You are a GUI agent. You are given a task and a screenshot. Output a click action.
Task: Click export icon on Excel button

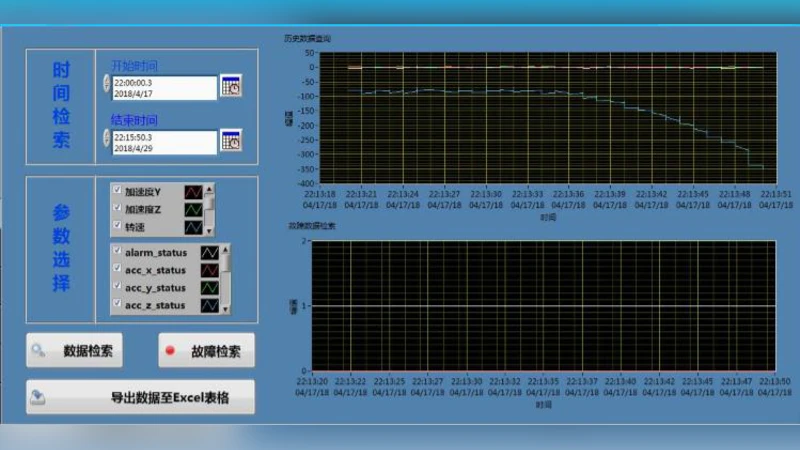37,397
